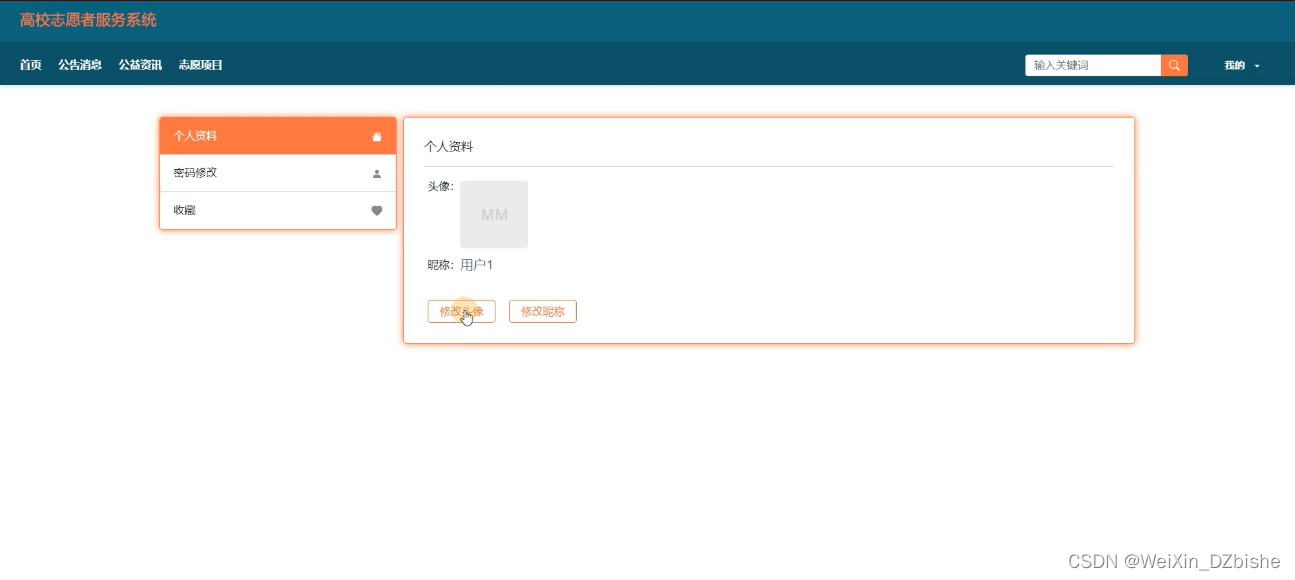Click the orange search magnifier icon

[1174, 65]
